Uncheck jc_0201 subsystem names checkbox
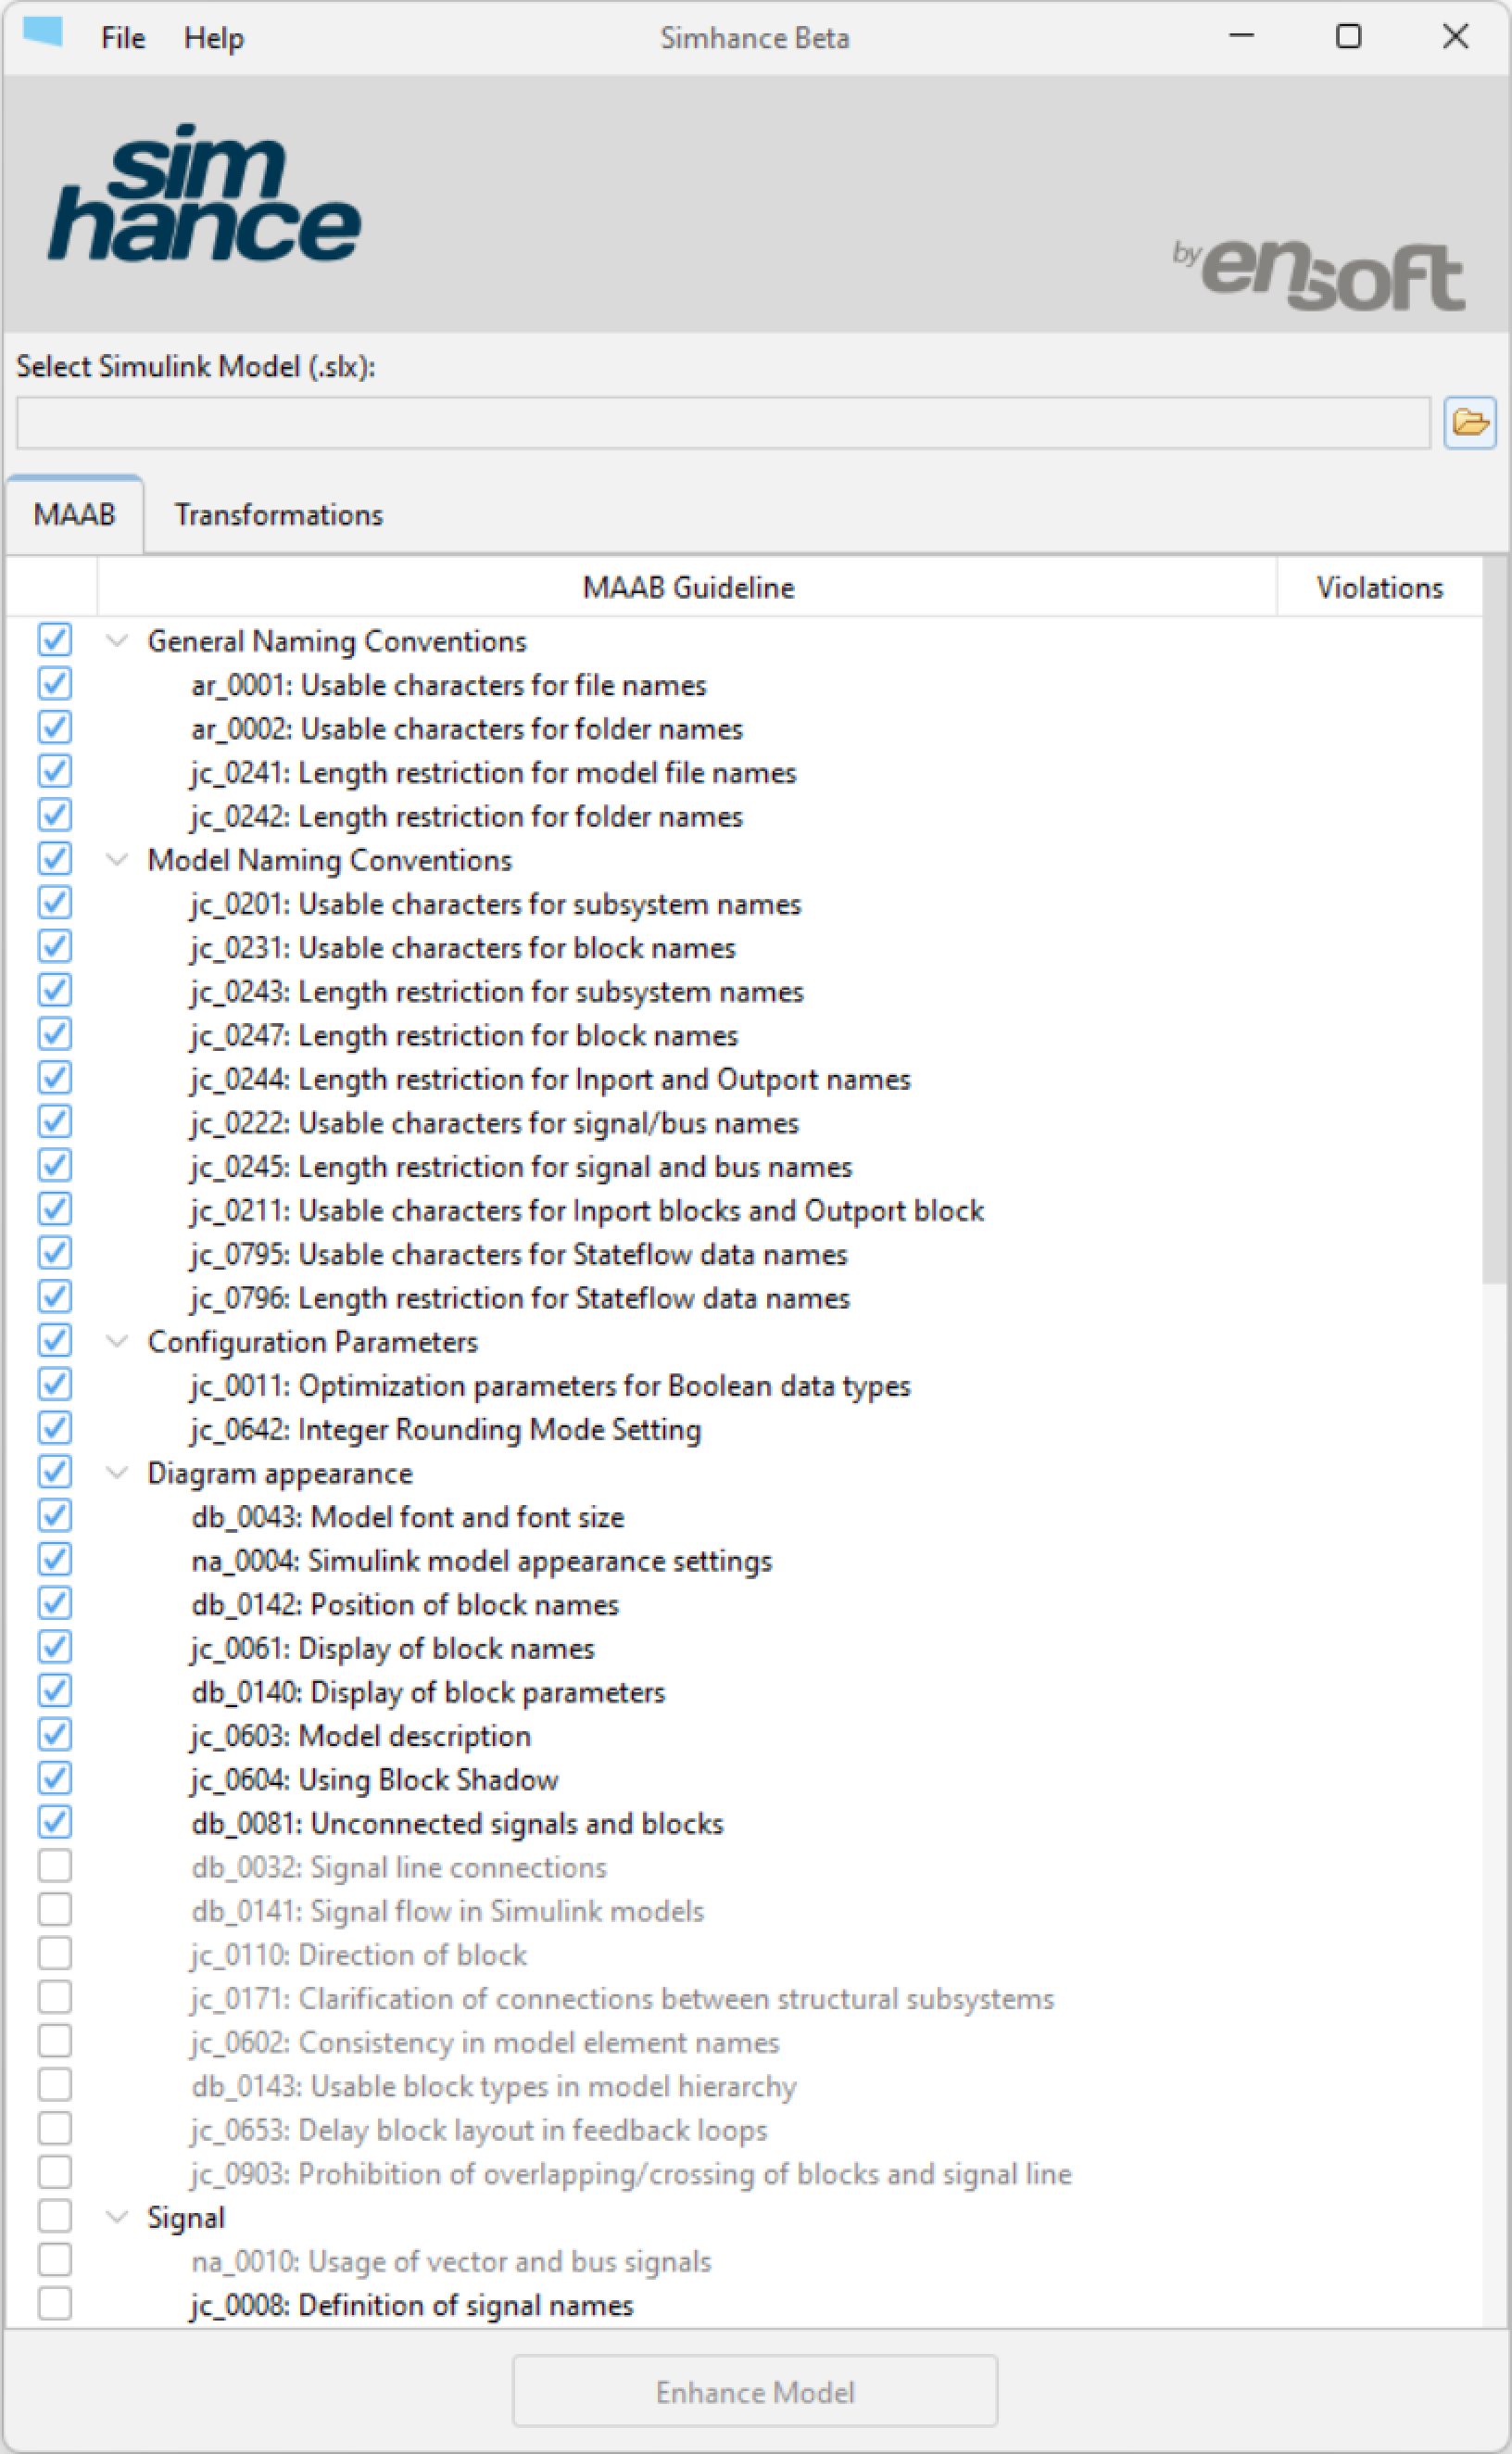The width and height of the screenshot is (1512, 2454). (55, 903)
